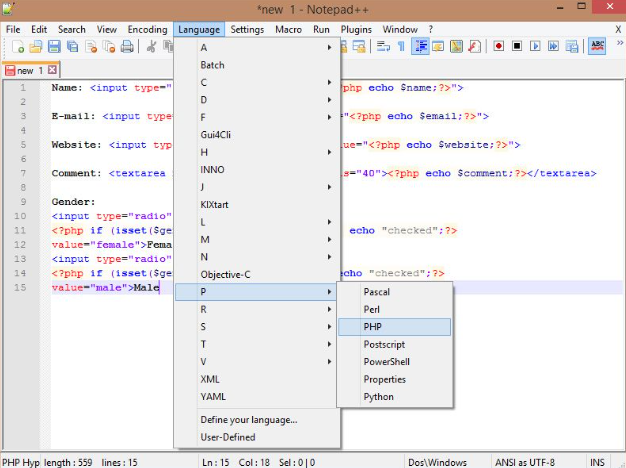The image size is (626, 468).
Task: Save the file with the Save icon
Action: point(54,47)
